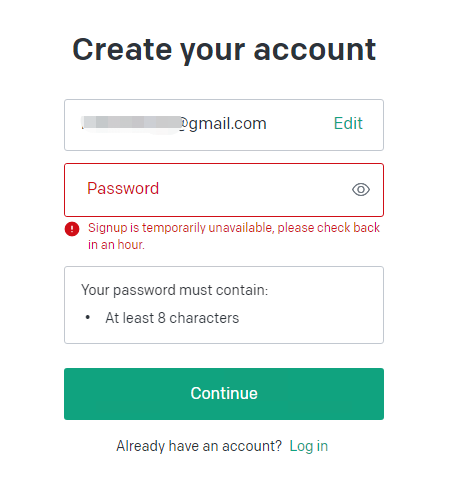Click the in an hour error line

click(116, 245)
